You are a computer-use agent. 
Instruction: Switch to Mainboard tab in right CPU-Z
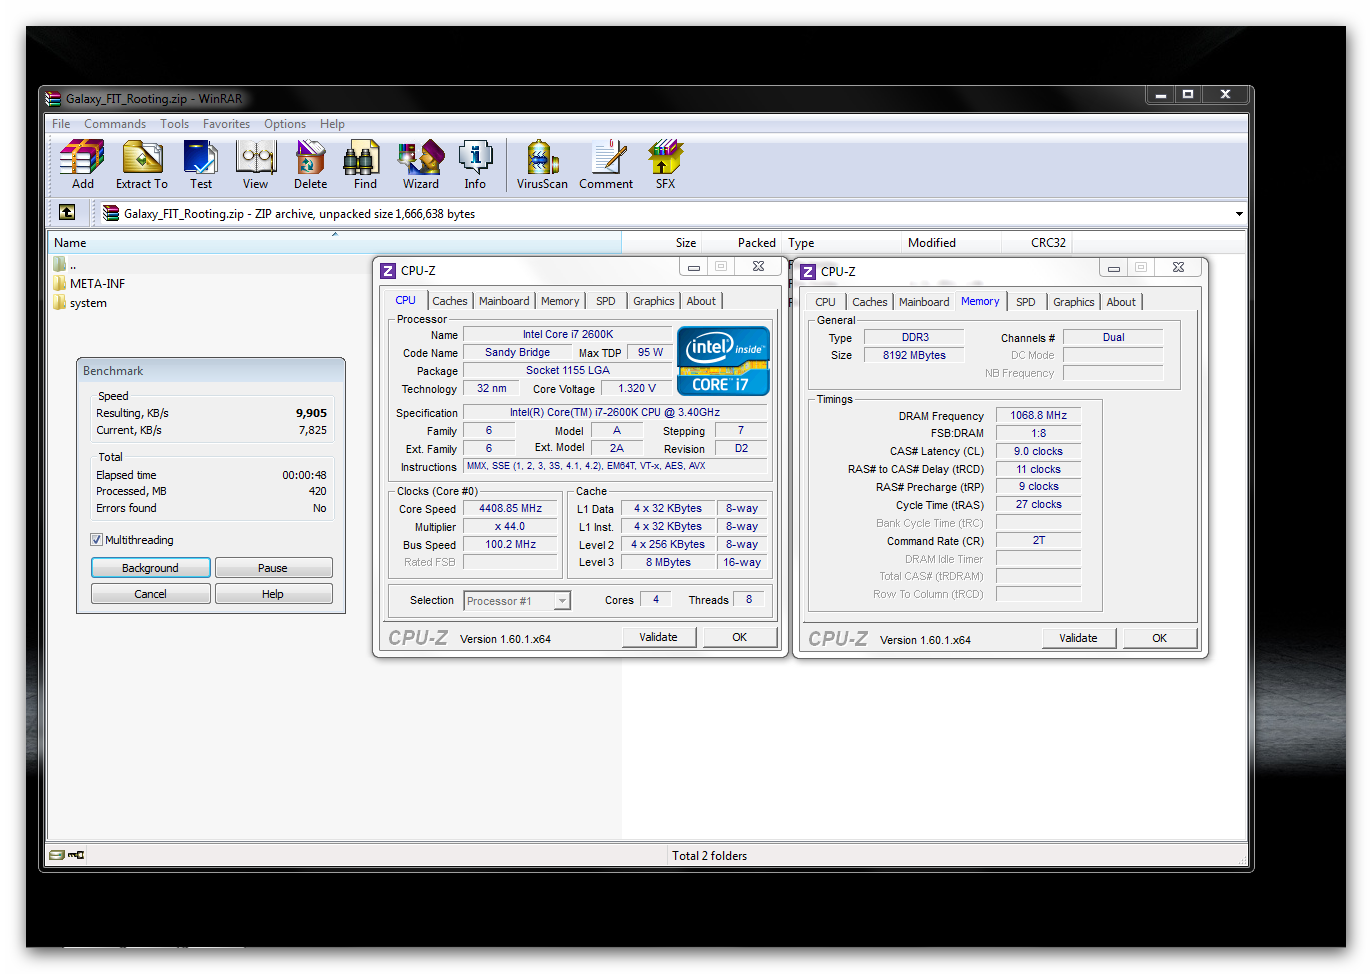click(924, 302)
